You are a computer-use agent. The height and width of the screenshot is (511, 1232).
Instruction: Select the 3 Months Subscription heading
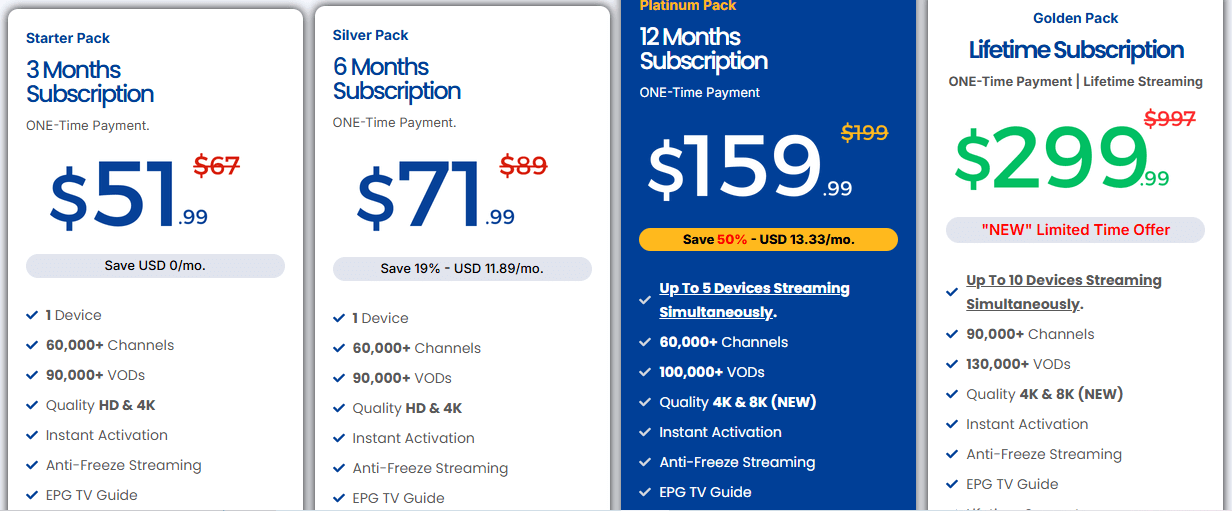click(90, 82)
